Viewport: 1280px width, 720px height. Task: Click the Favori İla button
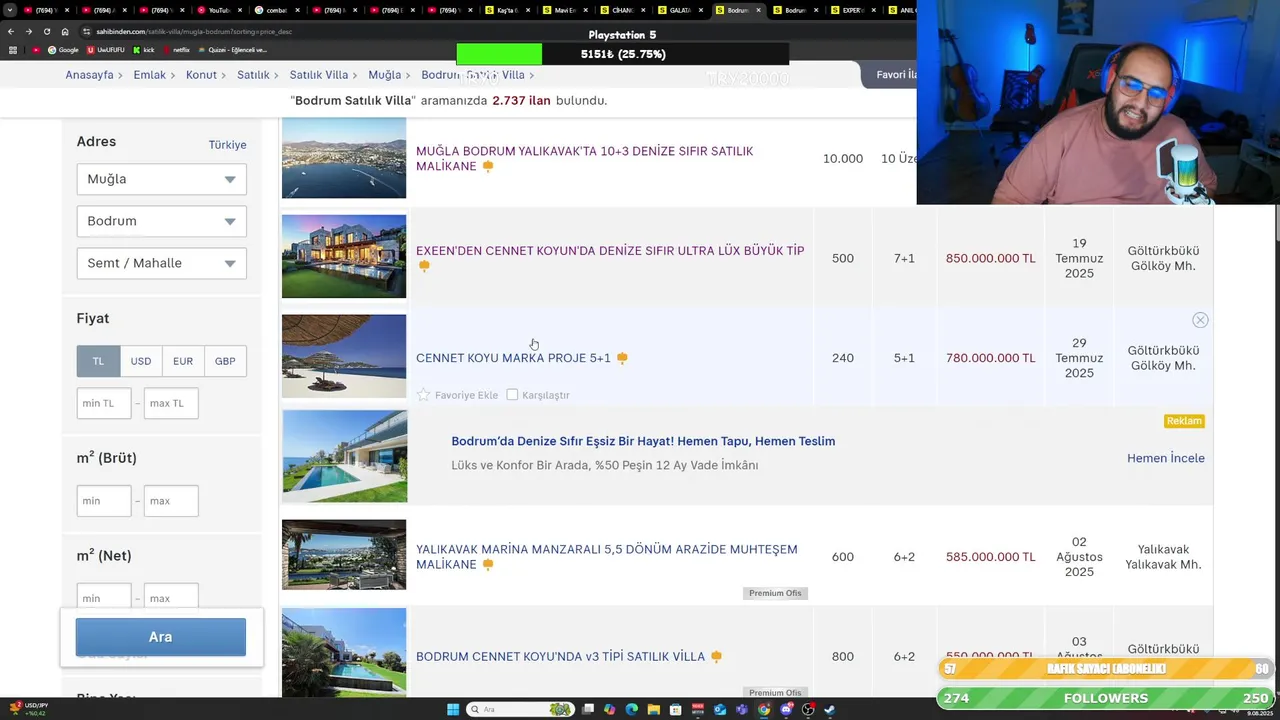point(890,75)
